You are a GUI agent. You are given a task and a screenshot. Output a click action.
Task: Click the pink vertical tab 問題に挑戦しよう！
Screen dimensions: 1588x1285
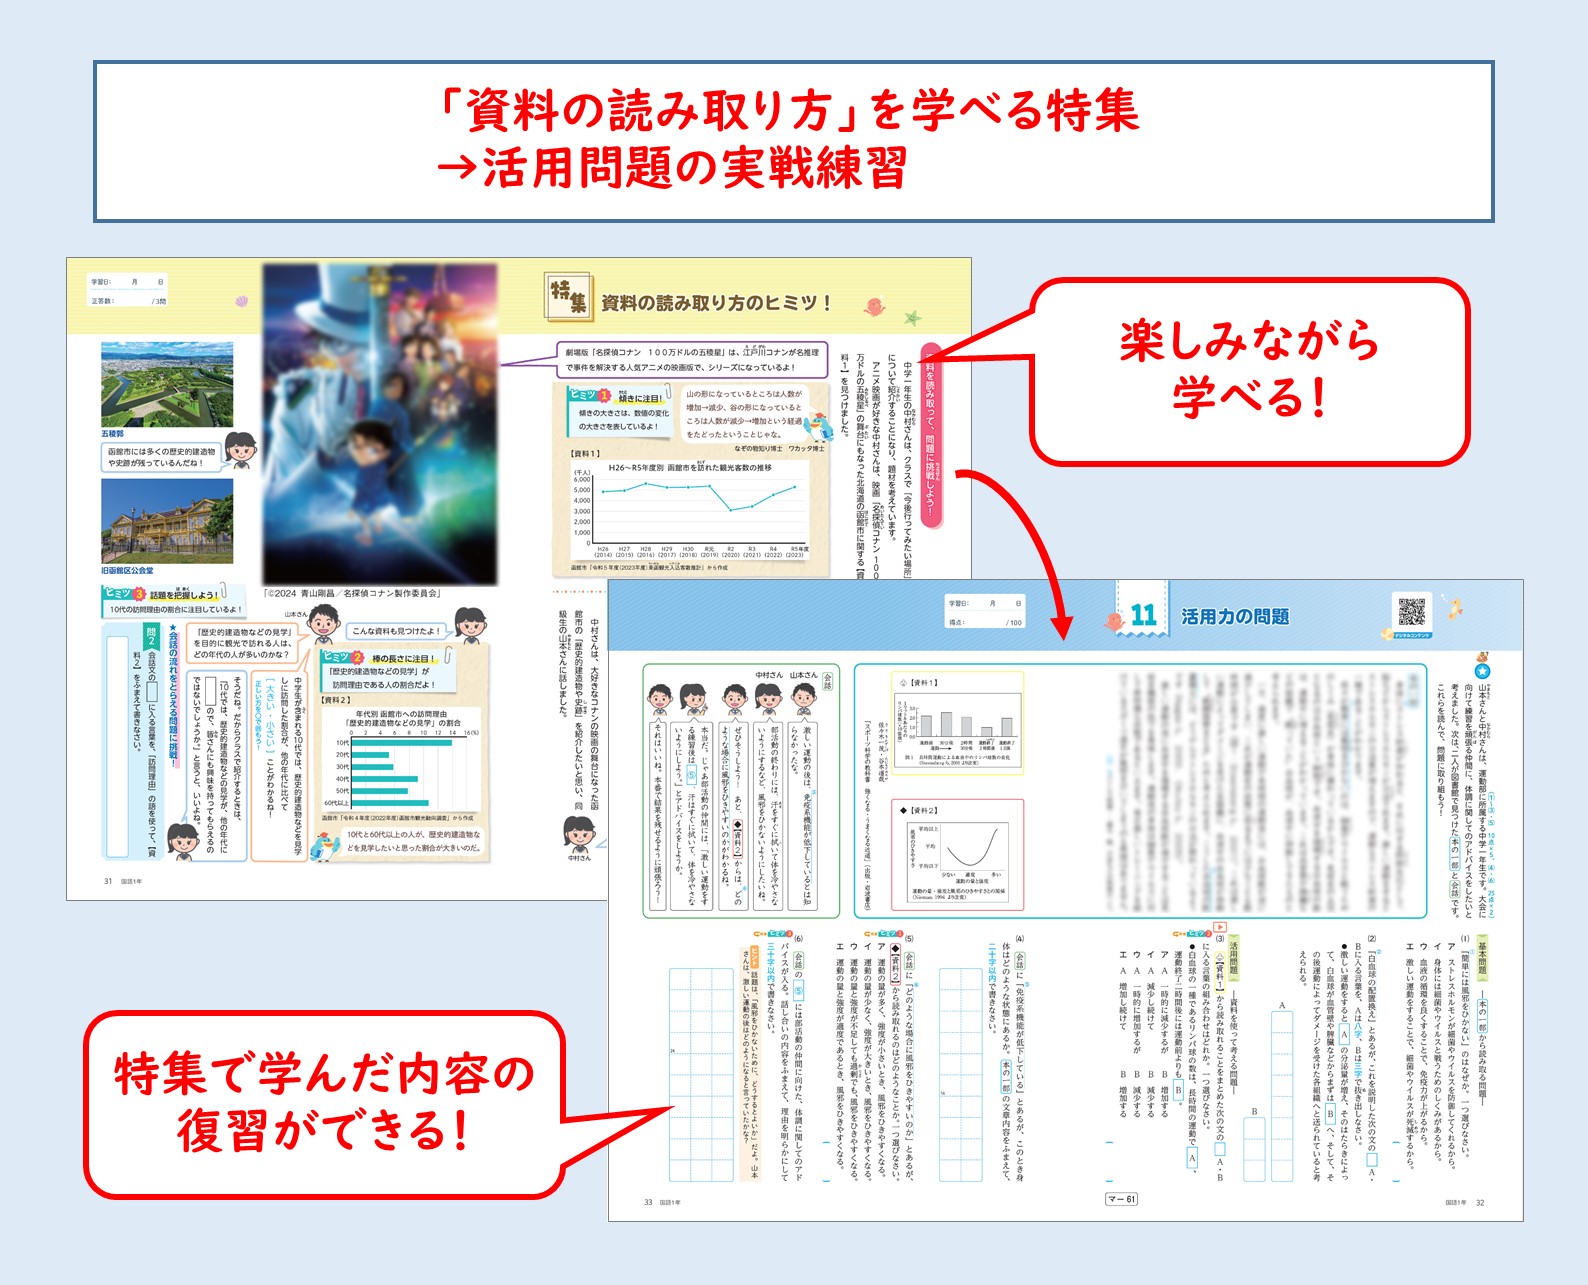point(929,436)
